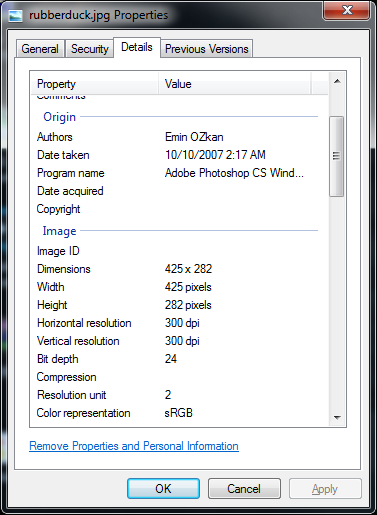
Task: Select the Bit depth value 24
Action: (171, 359)
